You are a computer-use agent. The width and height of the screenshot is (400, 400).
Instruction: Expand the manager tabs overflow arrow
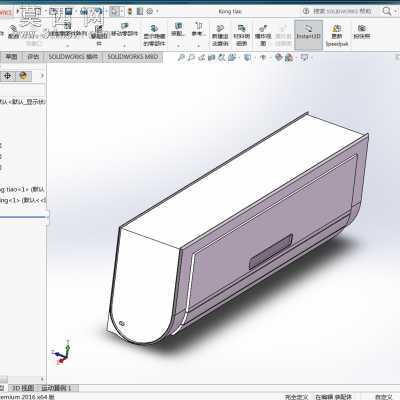42,76
